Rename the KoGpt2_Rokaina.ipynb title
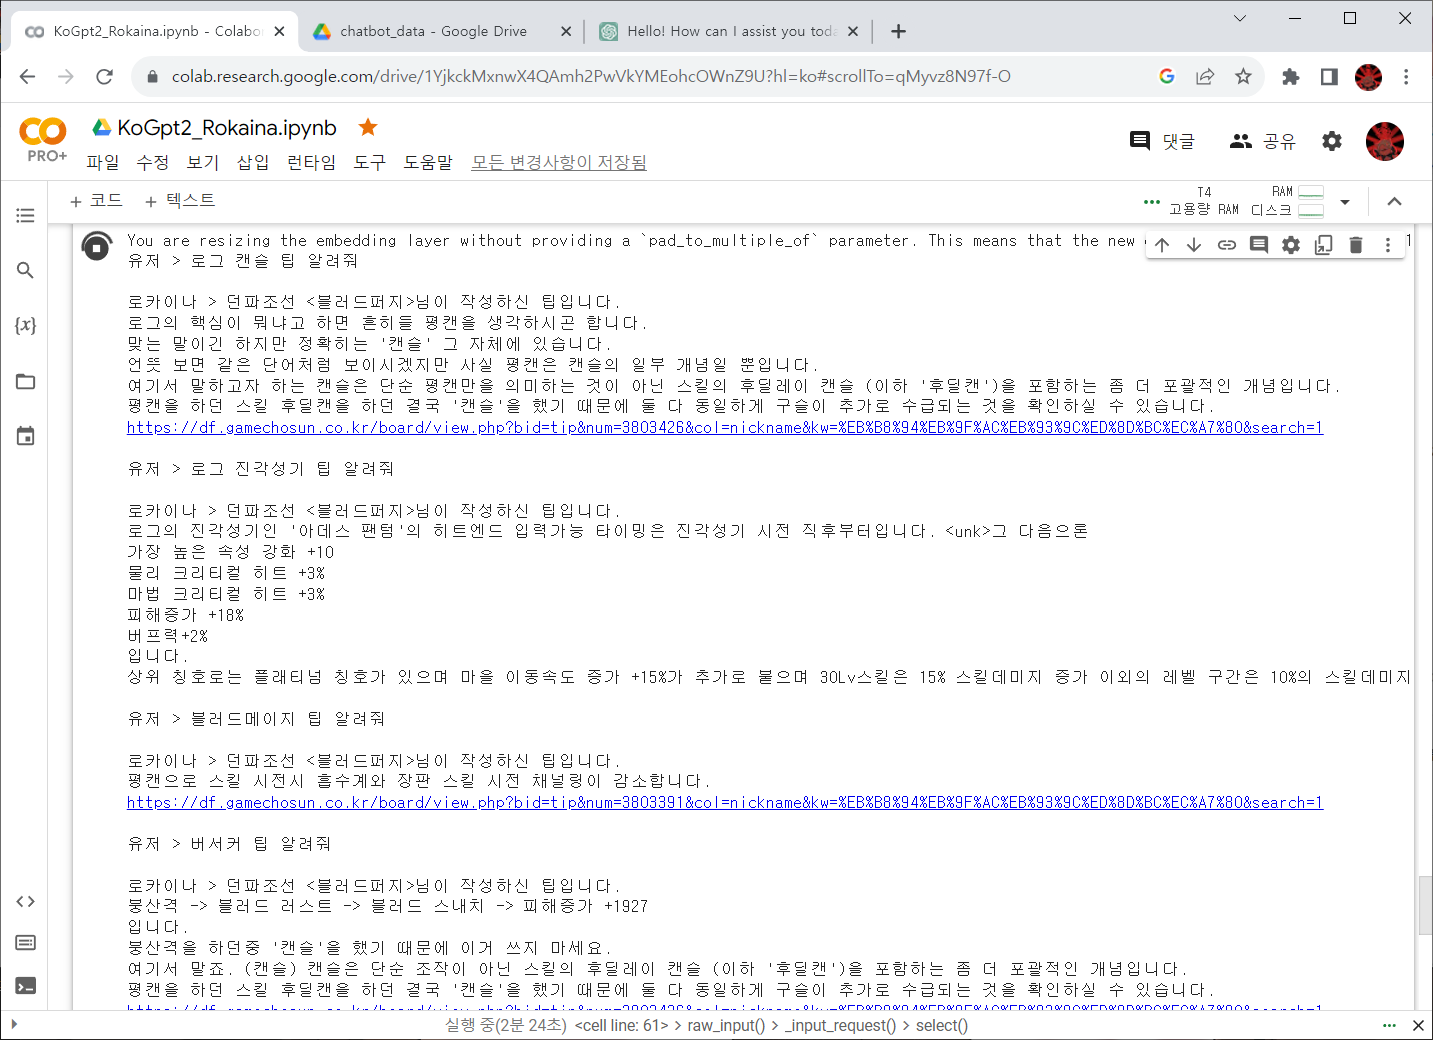 point(227,127)
